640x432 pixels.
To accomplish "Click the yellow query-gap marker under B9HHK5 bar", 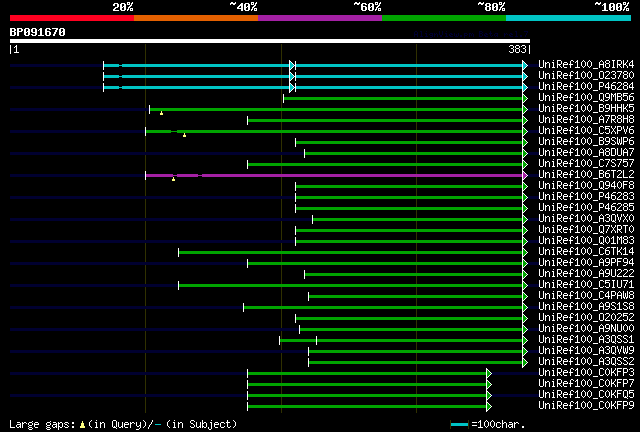I will click(x=162, y=113).
